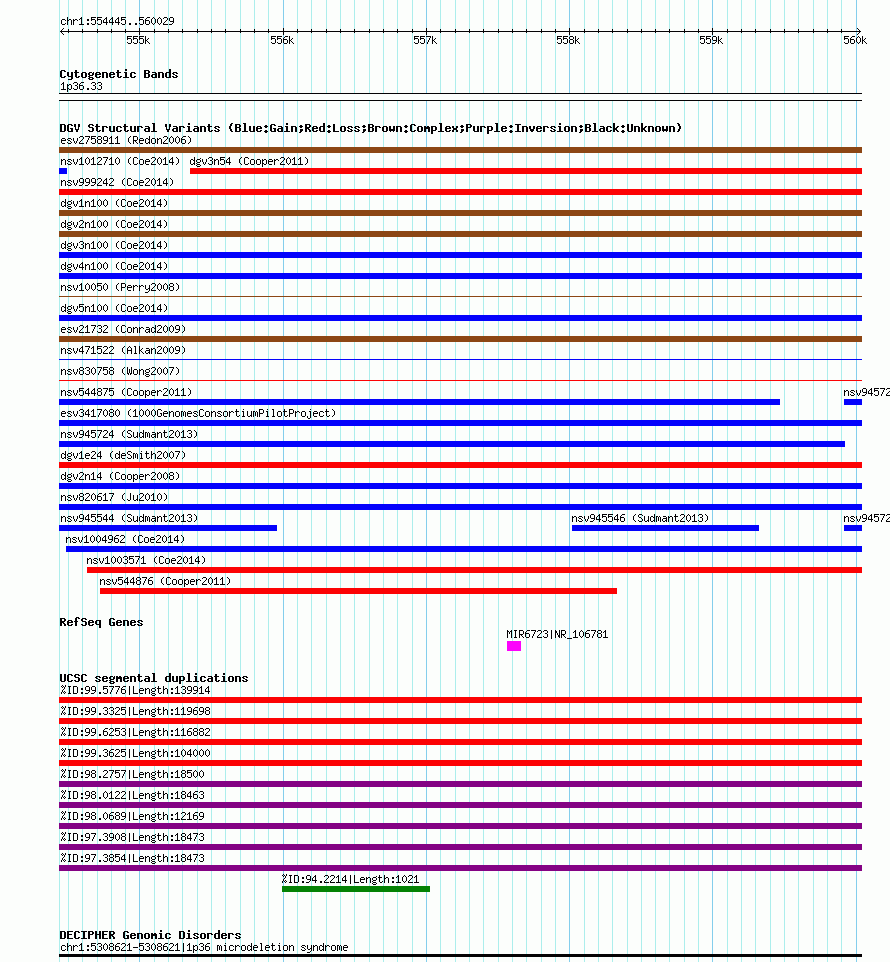Click the DGV Structural Variants track title

[x=370, y=128]
